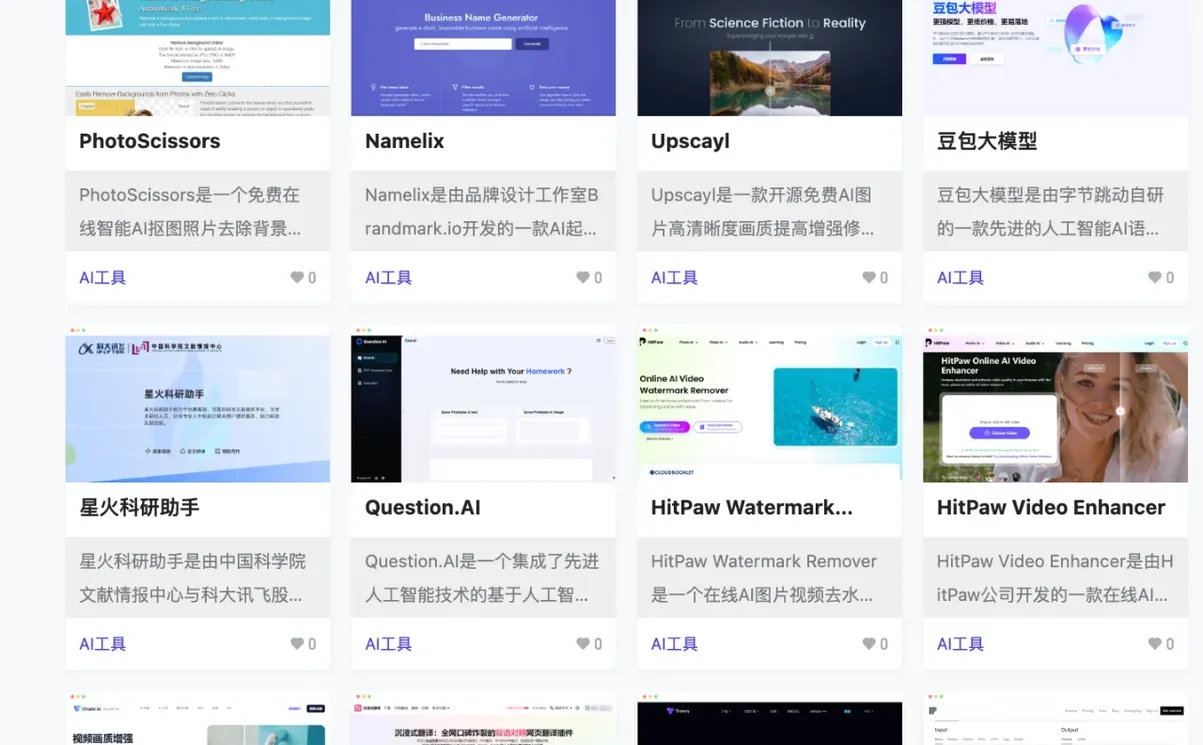
Task: Open the 星火科研助手 tool page
Action: (x=136, y=507)
